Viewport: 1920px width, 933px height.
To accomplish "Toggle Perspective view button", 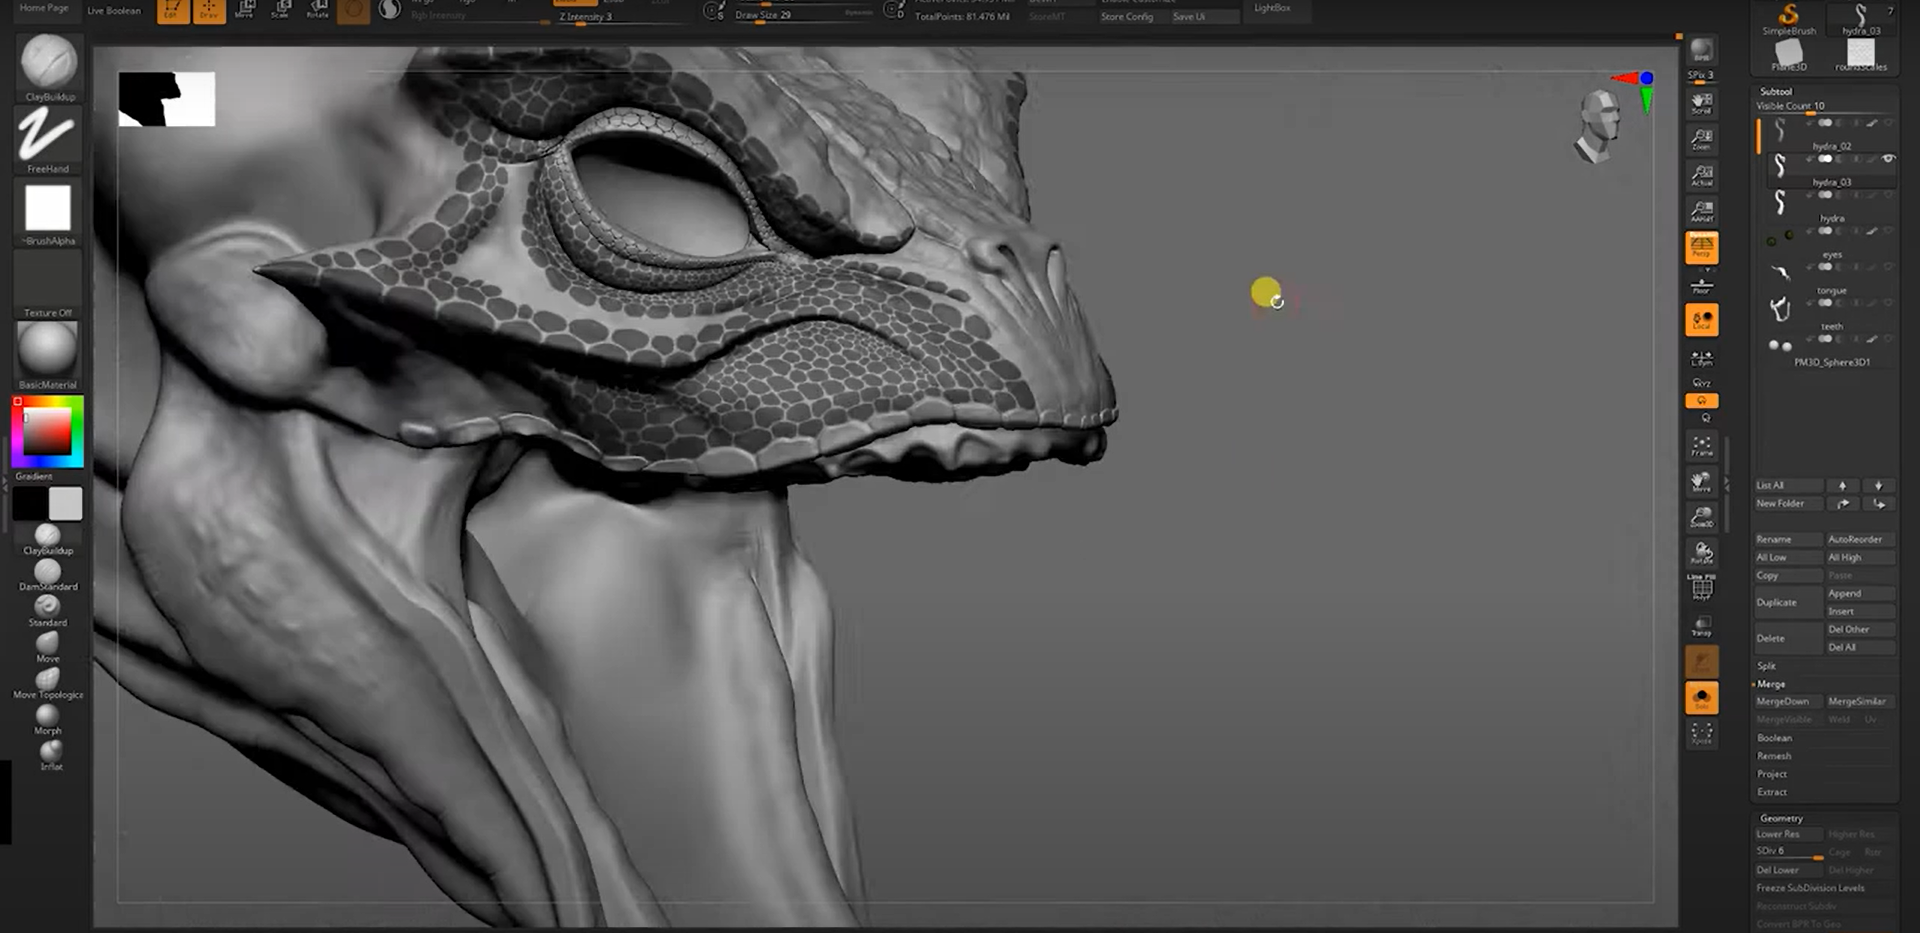I will (1701, 247).
